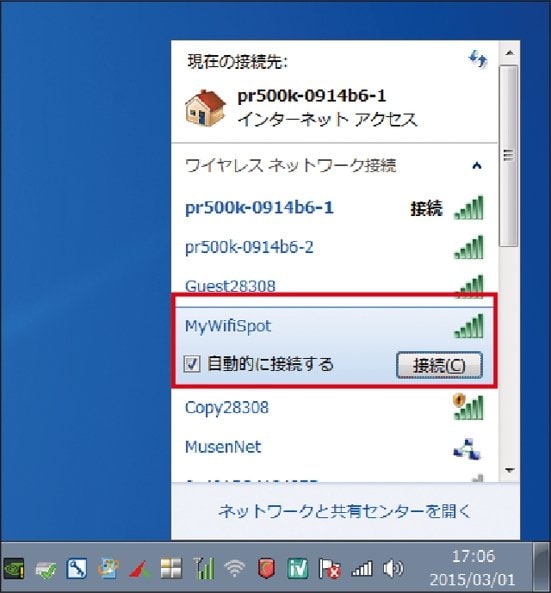
Task: Open ネットワークと共有センターを開く link
Action: coord(345,511)
